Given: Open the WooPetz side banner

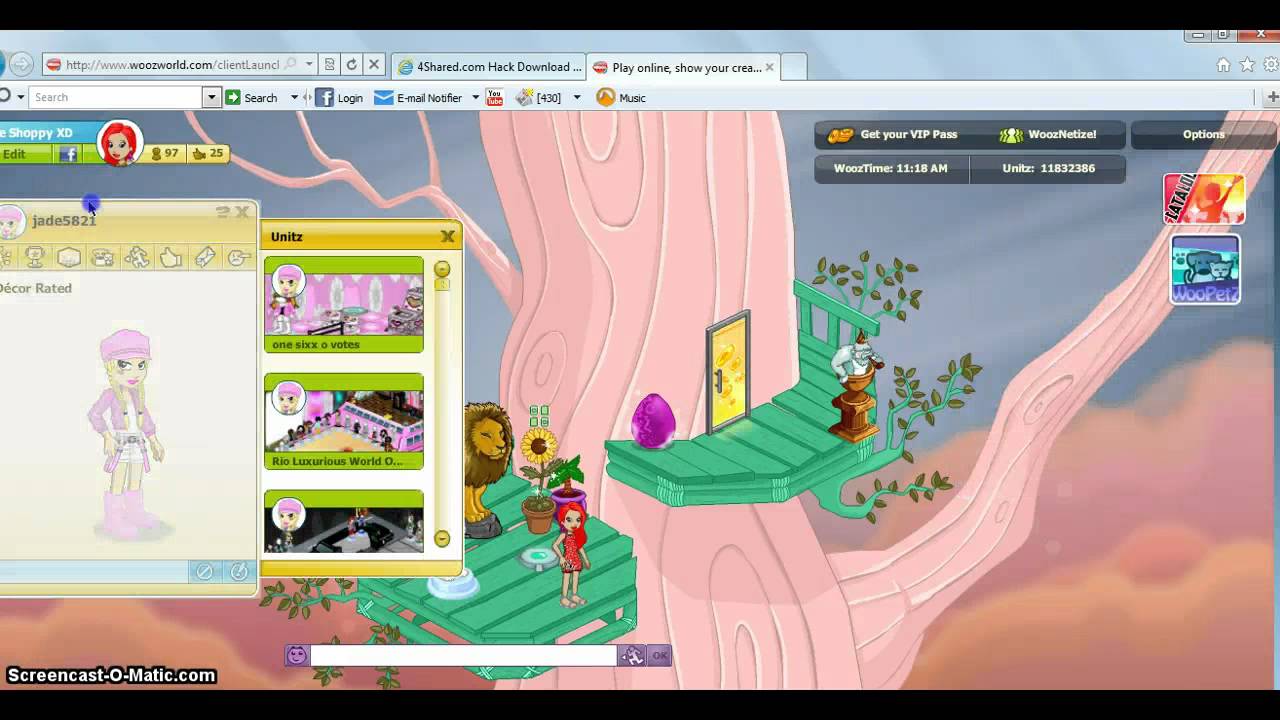Looking at the screenshot, I should 1205,269.
